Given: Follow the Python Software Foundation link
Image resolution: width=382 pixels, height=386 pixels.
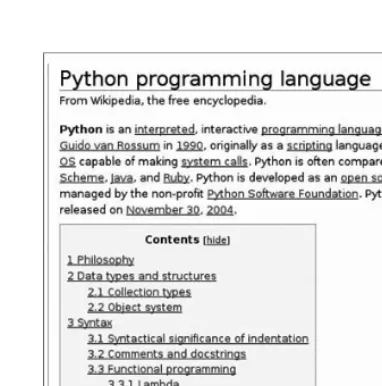Looking at the screenshot, I should click(283, 194).
